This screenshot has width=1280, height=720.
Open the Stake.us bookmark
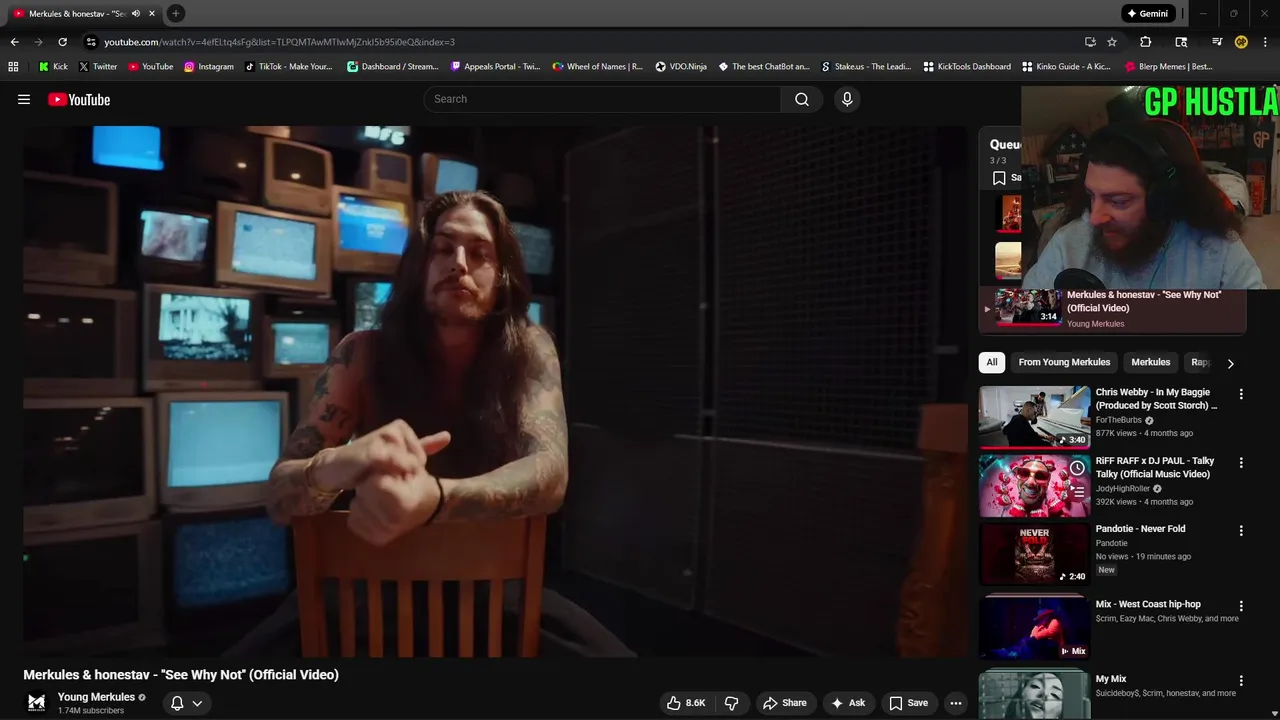(x=866, y=67)
